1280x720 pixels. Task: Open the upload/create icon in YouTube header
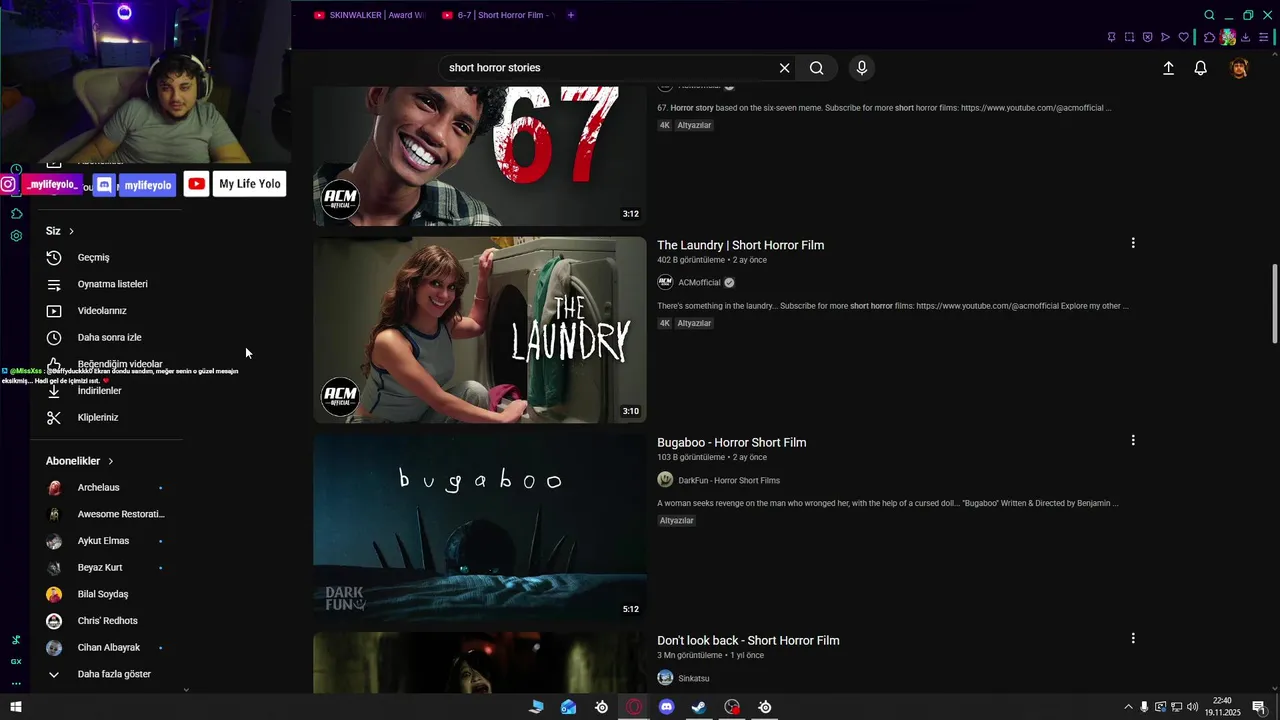coord(1168,68)
